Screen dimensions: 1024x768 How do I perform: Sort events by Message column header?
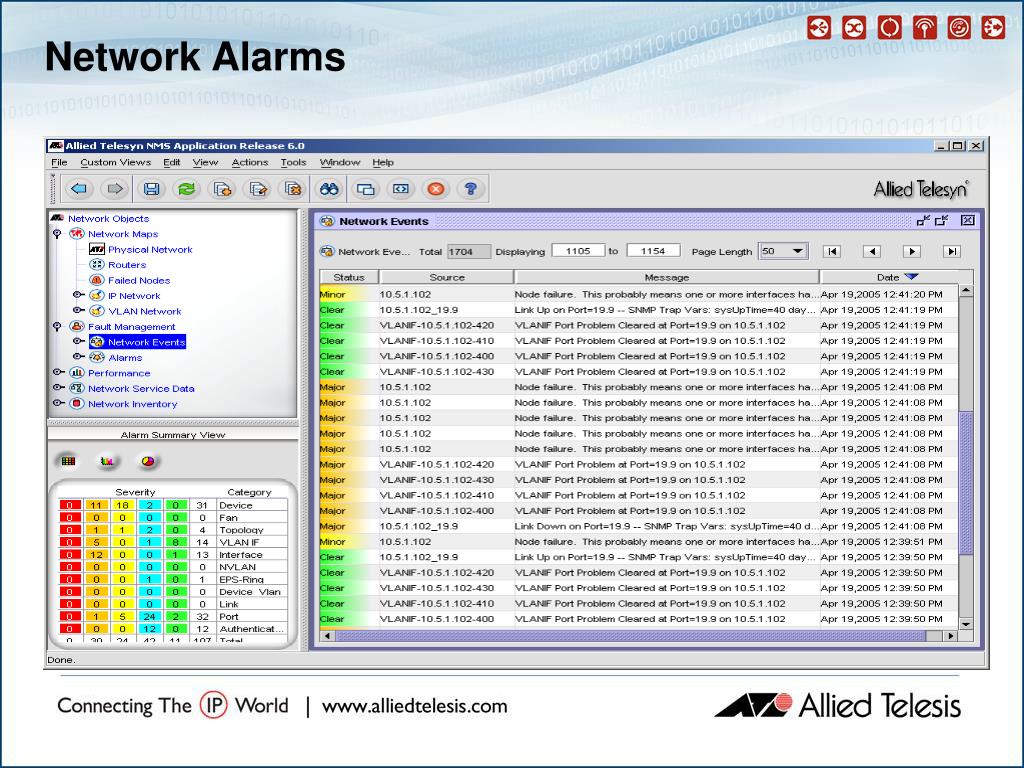coord(667,277)
